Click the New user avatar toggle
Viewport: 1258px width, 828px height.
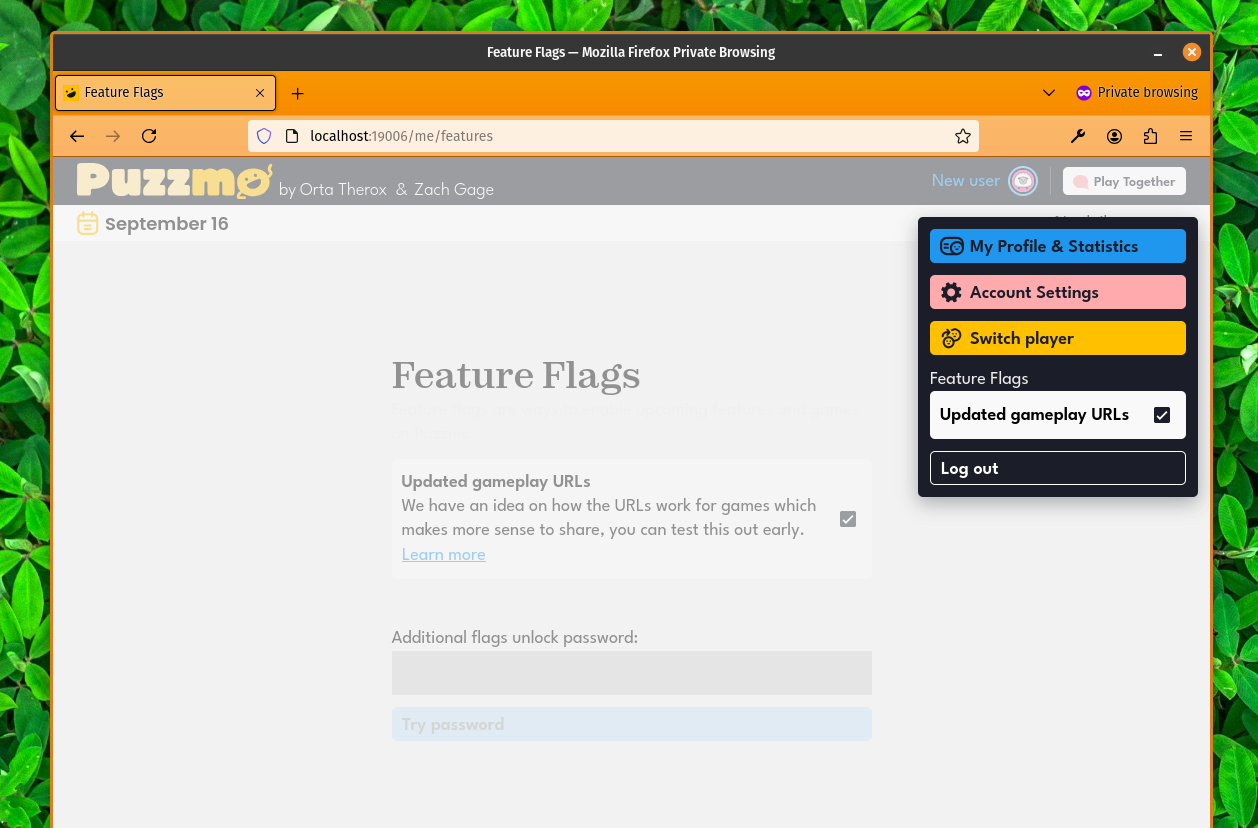(1022, 181)
